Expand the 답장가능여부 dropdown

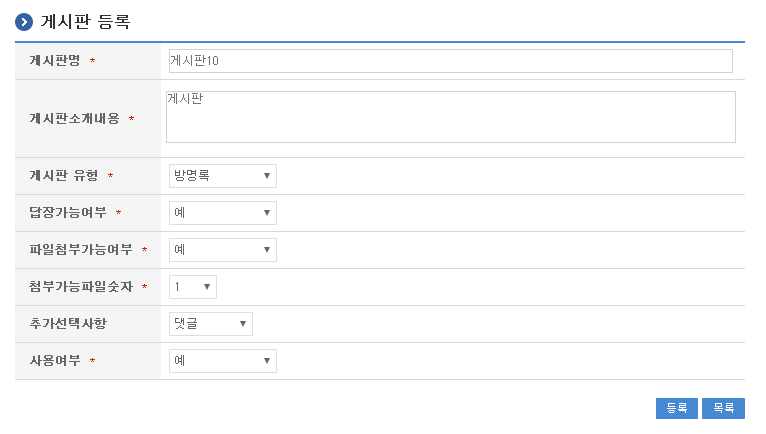coord(222,213)
